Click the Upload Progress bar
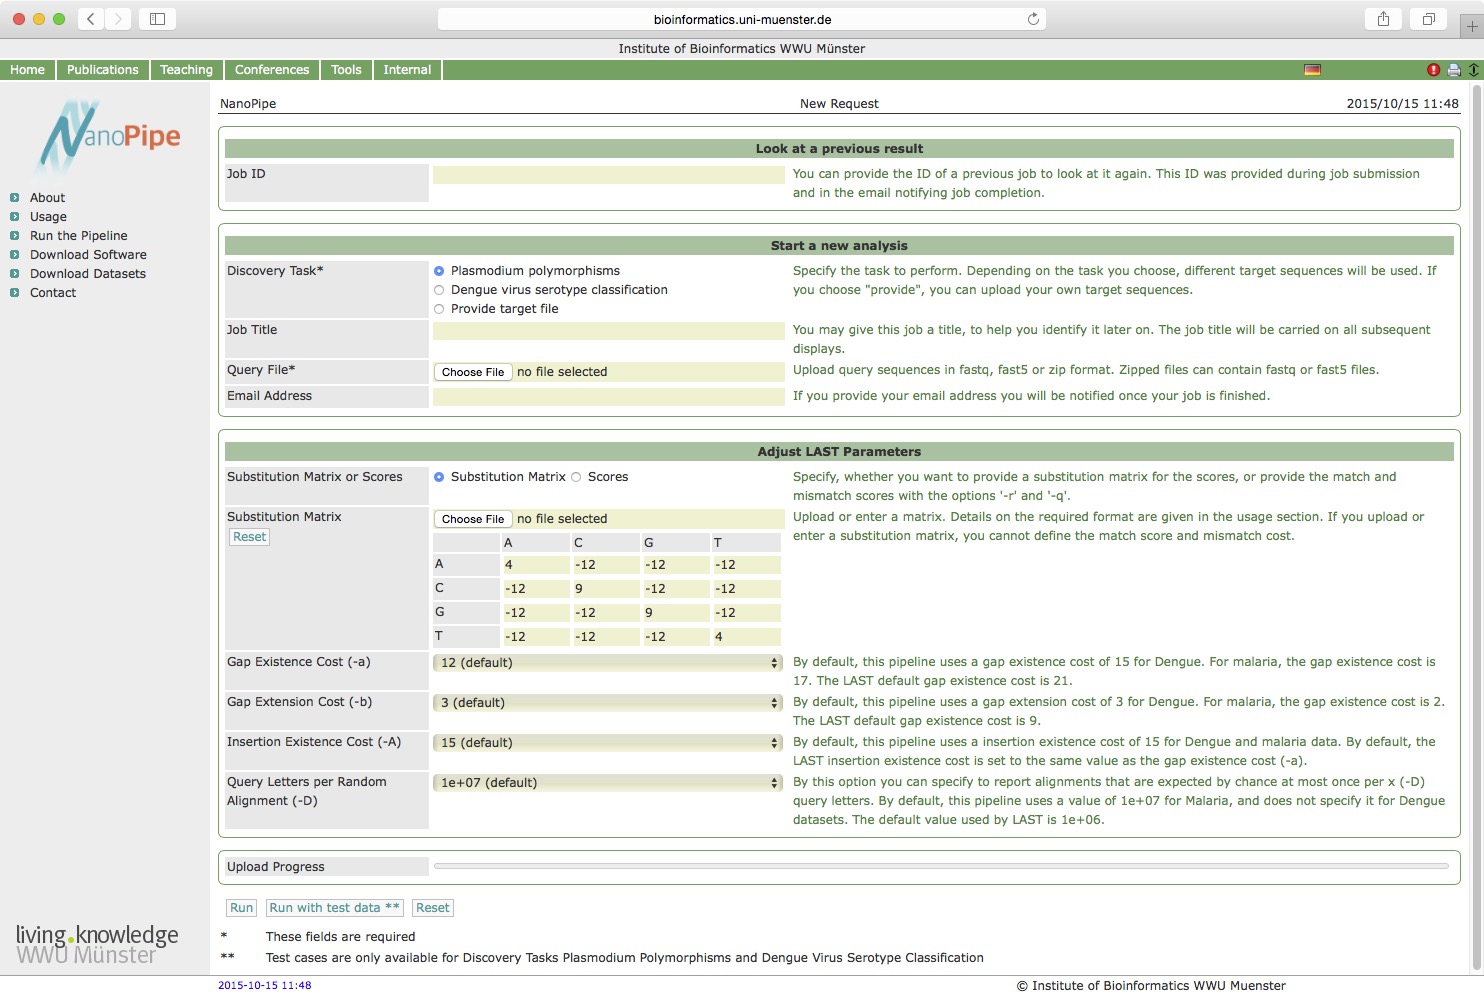Image resolution: width=1484 pixels, height=995 pixels. click(941, 866)
